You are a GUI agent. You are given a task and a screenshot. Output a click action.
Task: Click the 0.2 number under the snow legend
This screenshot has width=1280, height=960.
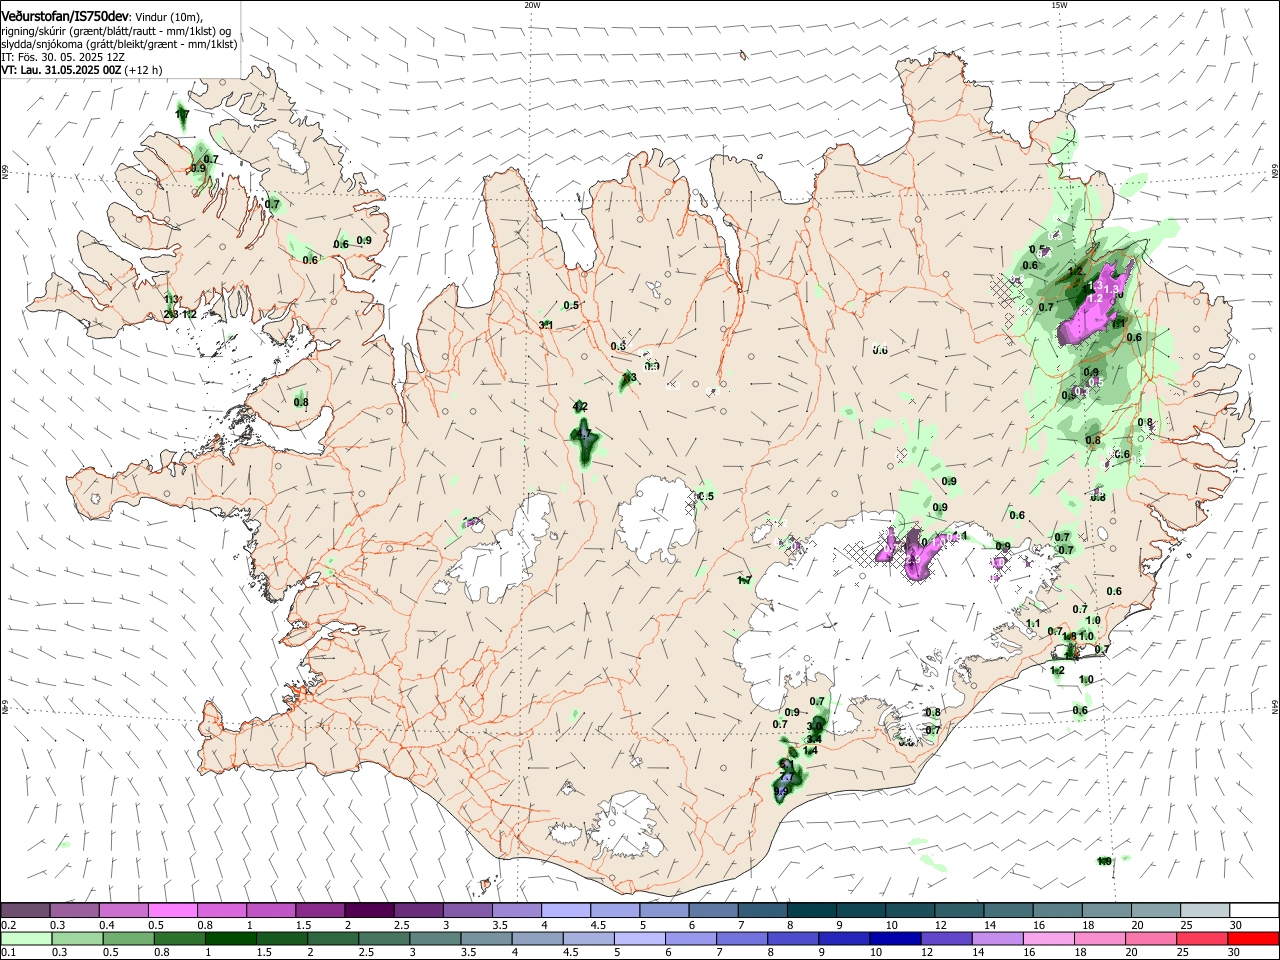click(x=8, y=924)
